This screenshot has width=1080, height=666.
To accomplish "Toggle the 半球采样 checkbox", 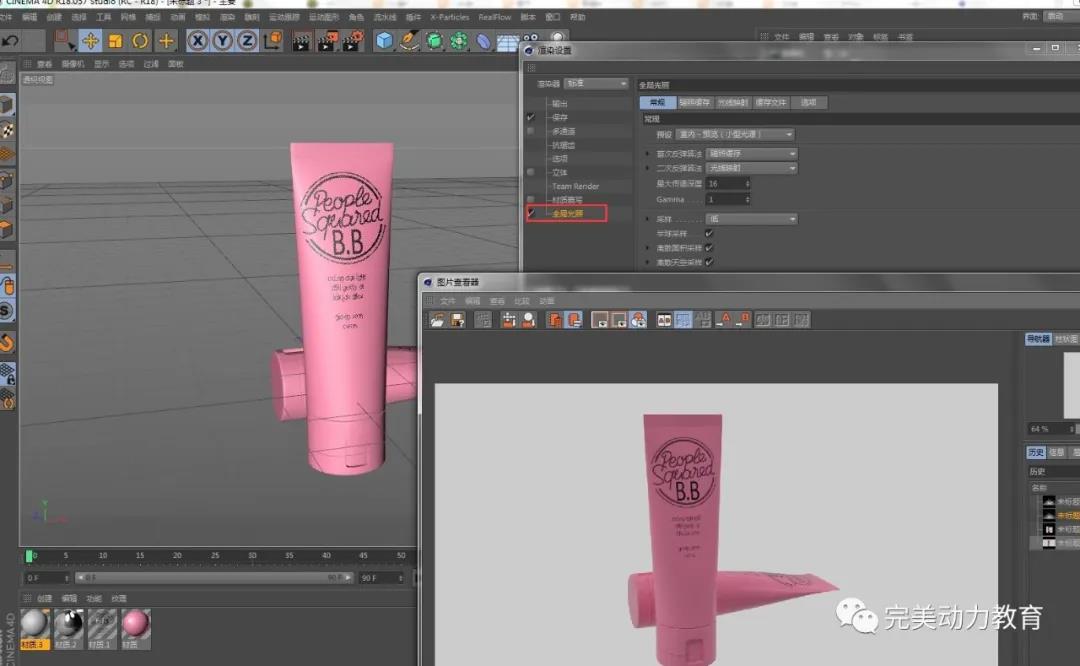I will [x=709, y=233].
